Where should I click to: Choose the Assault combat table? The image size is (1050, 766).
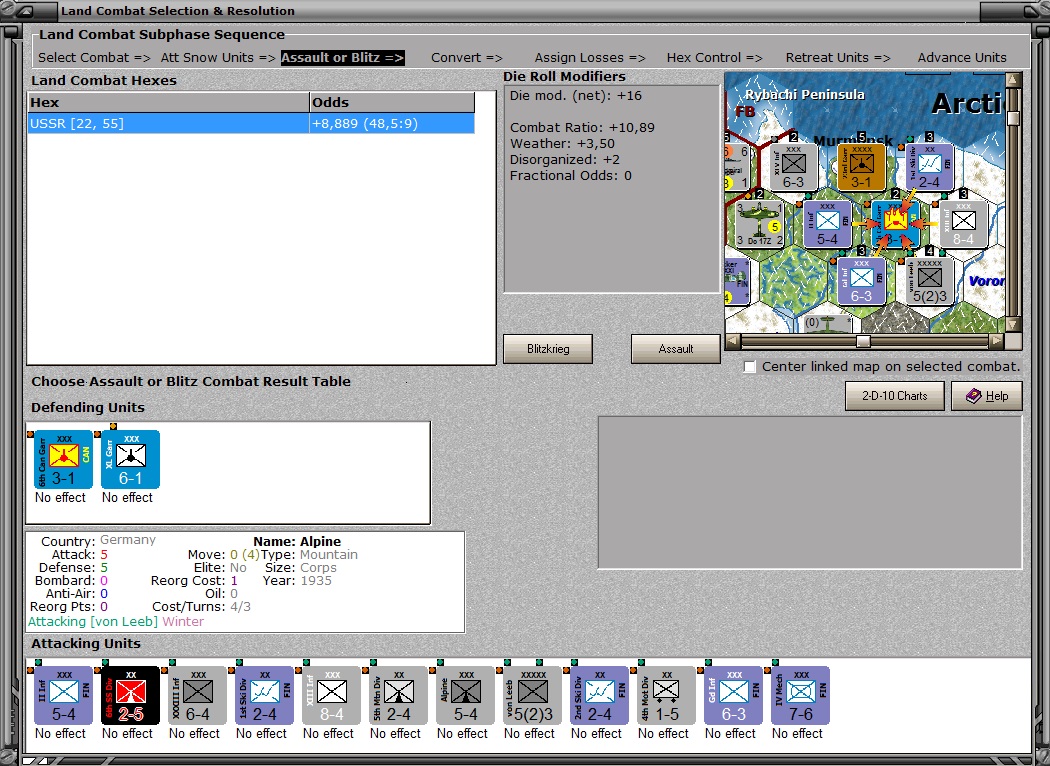pyautogui.click(x=675, y=349)
